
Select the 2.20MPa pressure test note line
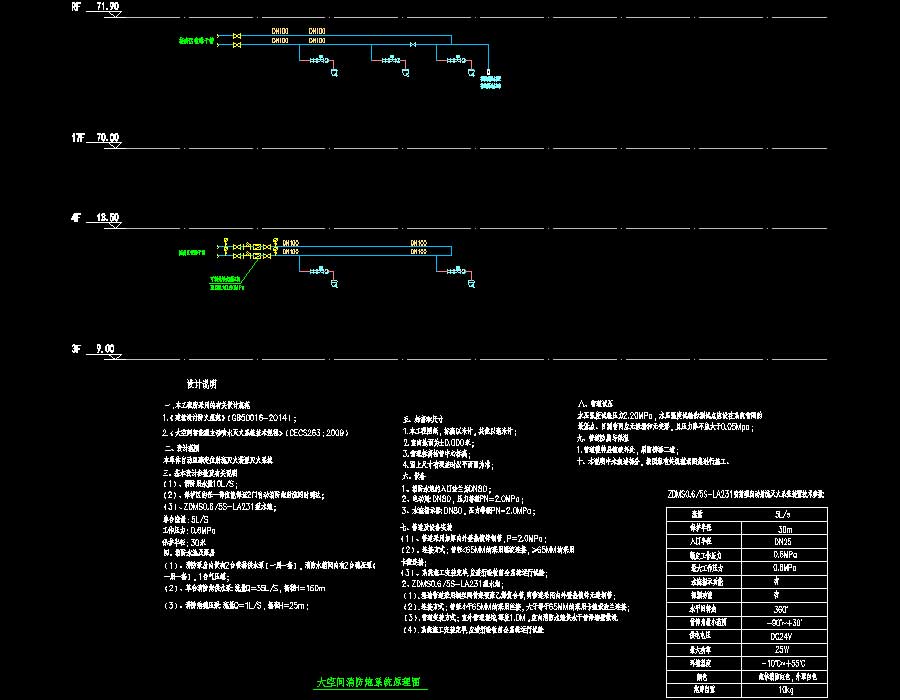(x=670, y=415)
